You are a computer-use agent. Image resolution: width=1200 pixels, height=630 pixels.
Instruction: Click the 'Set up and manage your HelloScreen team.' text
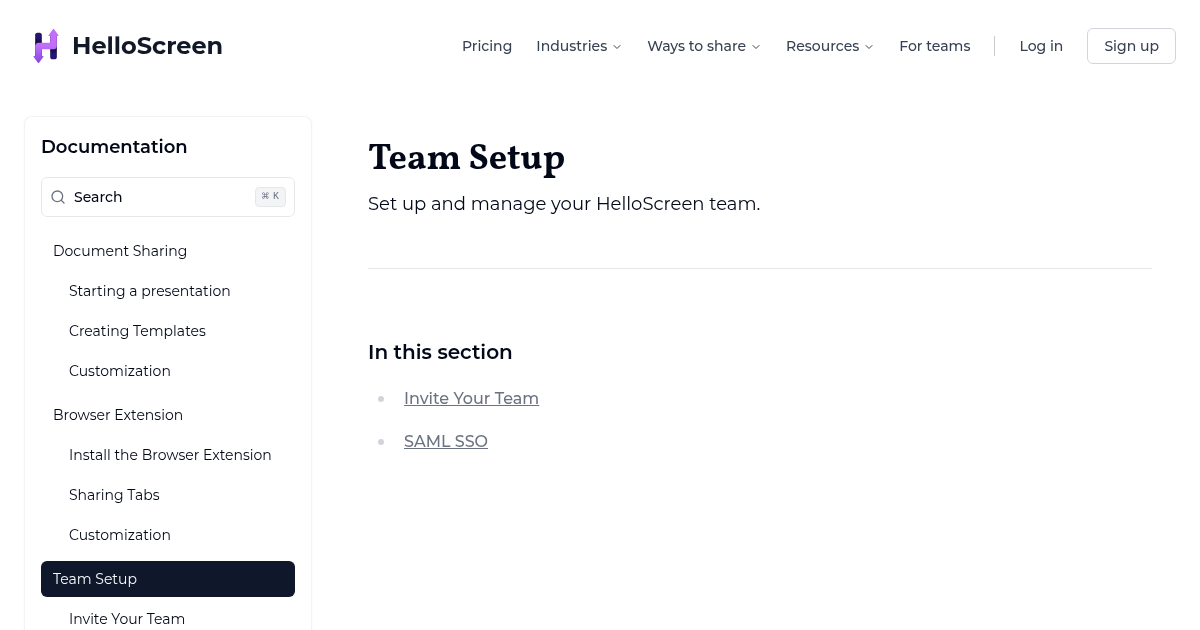(x=564, y=204)
